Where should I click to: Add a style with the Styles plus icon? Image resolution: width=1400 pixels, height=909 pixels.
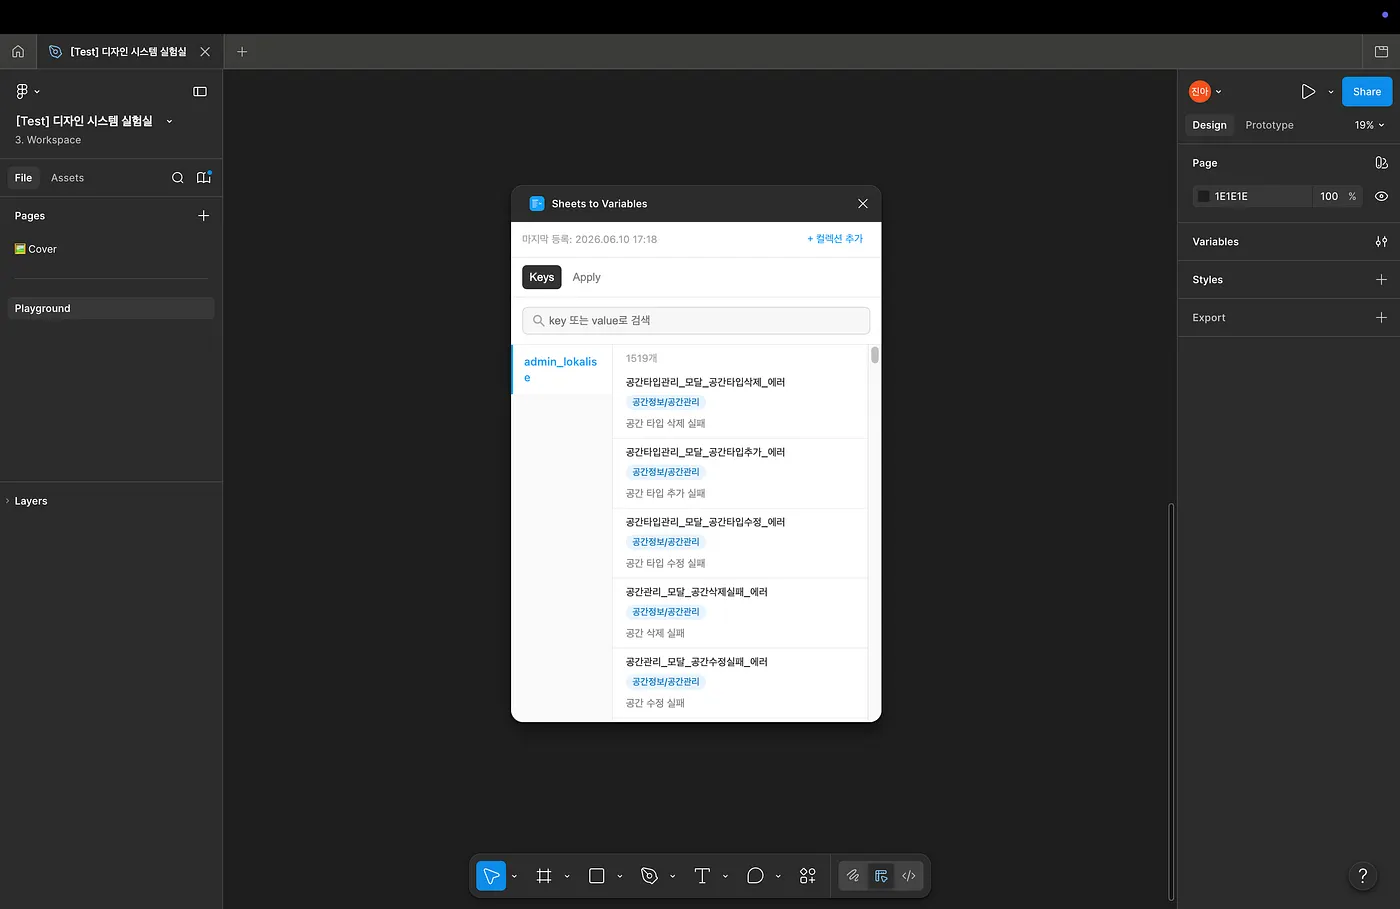(x=1381, y=280)
